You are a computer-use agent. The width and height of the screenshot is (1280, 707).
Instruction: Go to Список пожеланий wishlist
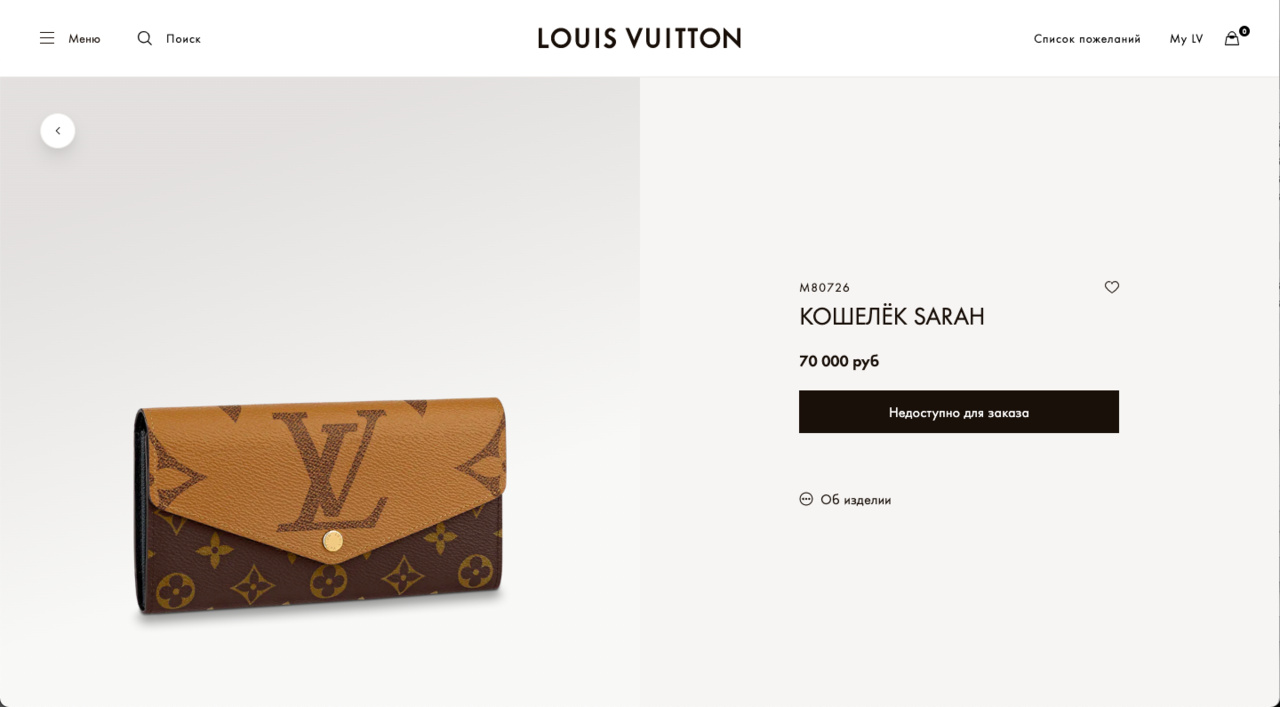(1087, 39)
